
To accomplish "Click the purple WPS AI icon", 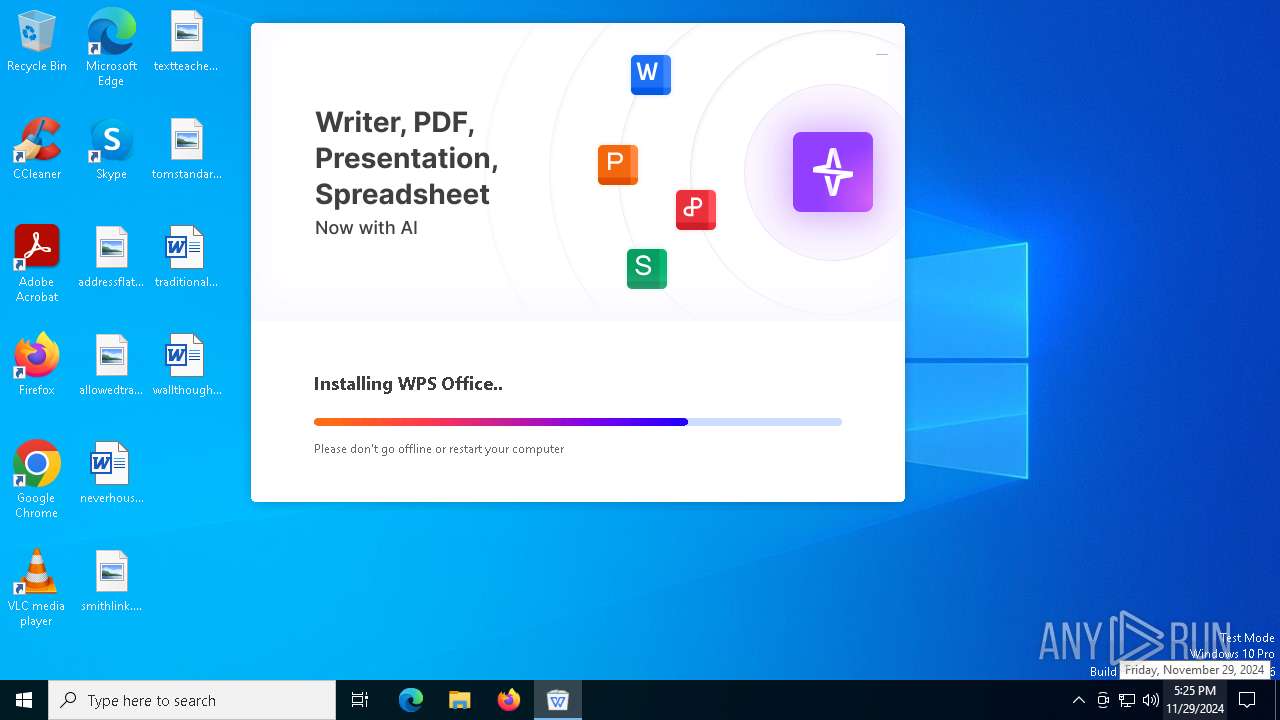I will [832, 172].
